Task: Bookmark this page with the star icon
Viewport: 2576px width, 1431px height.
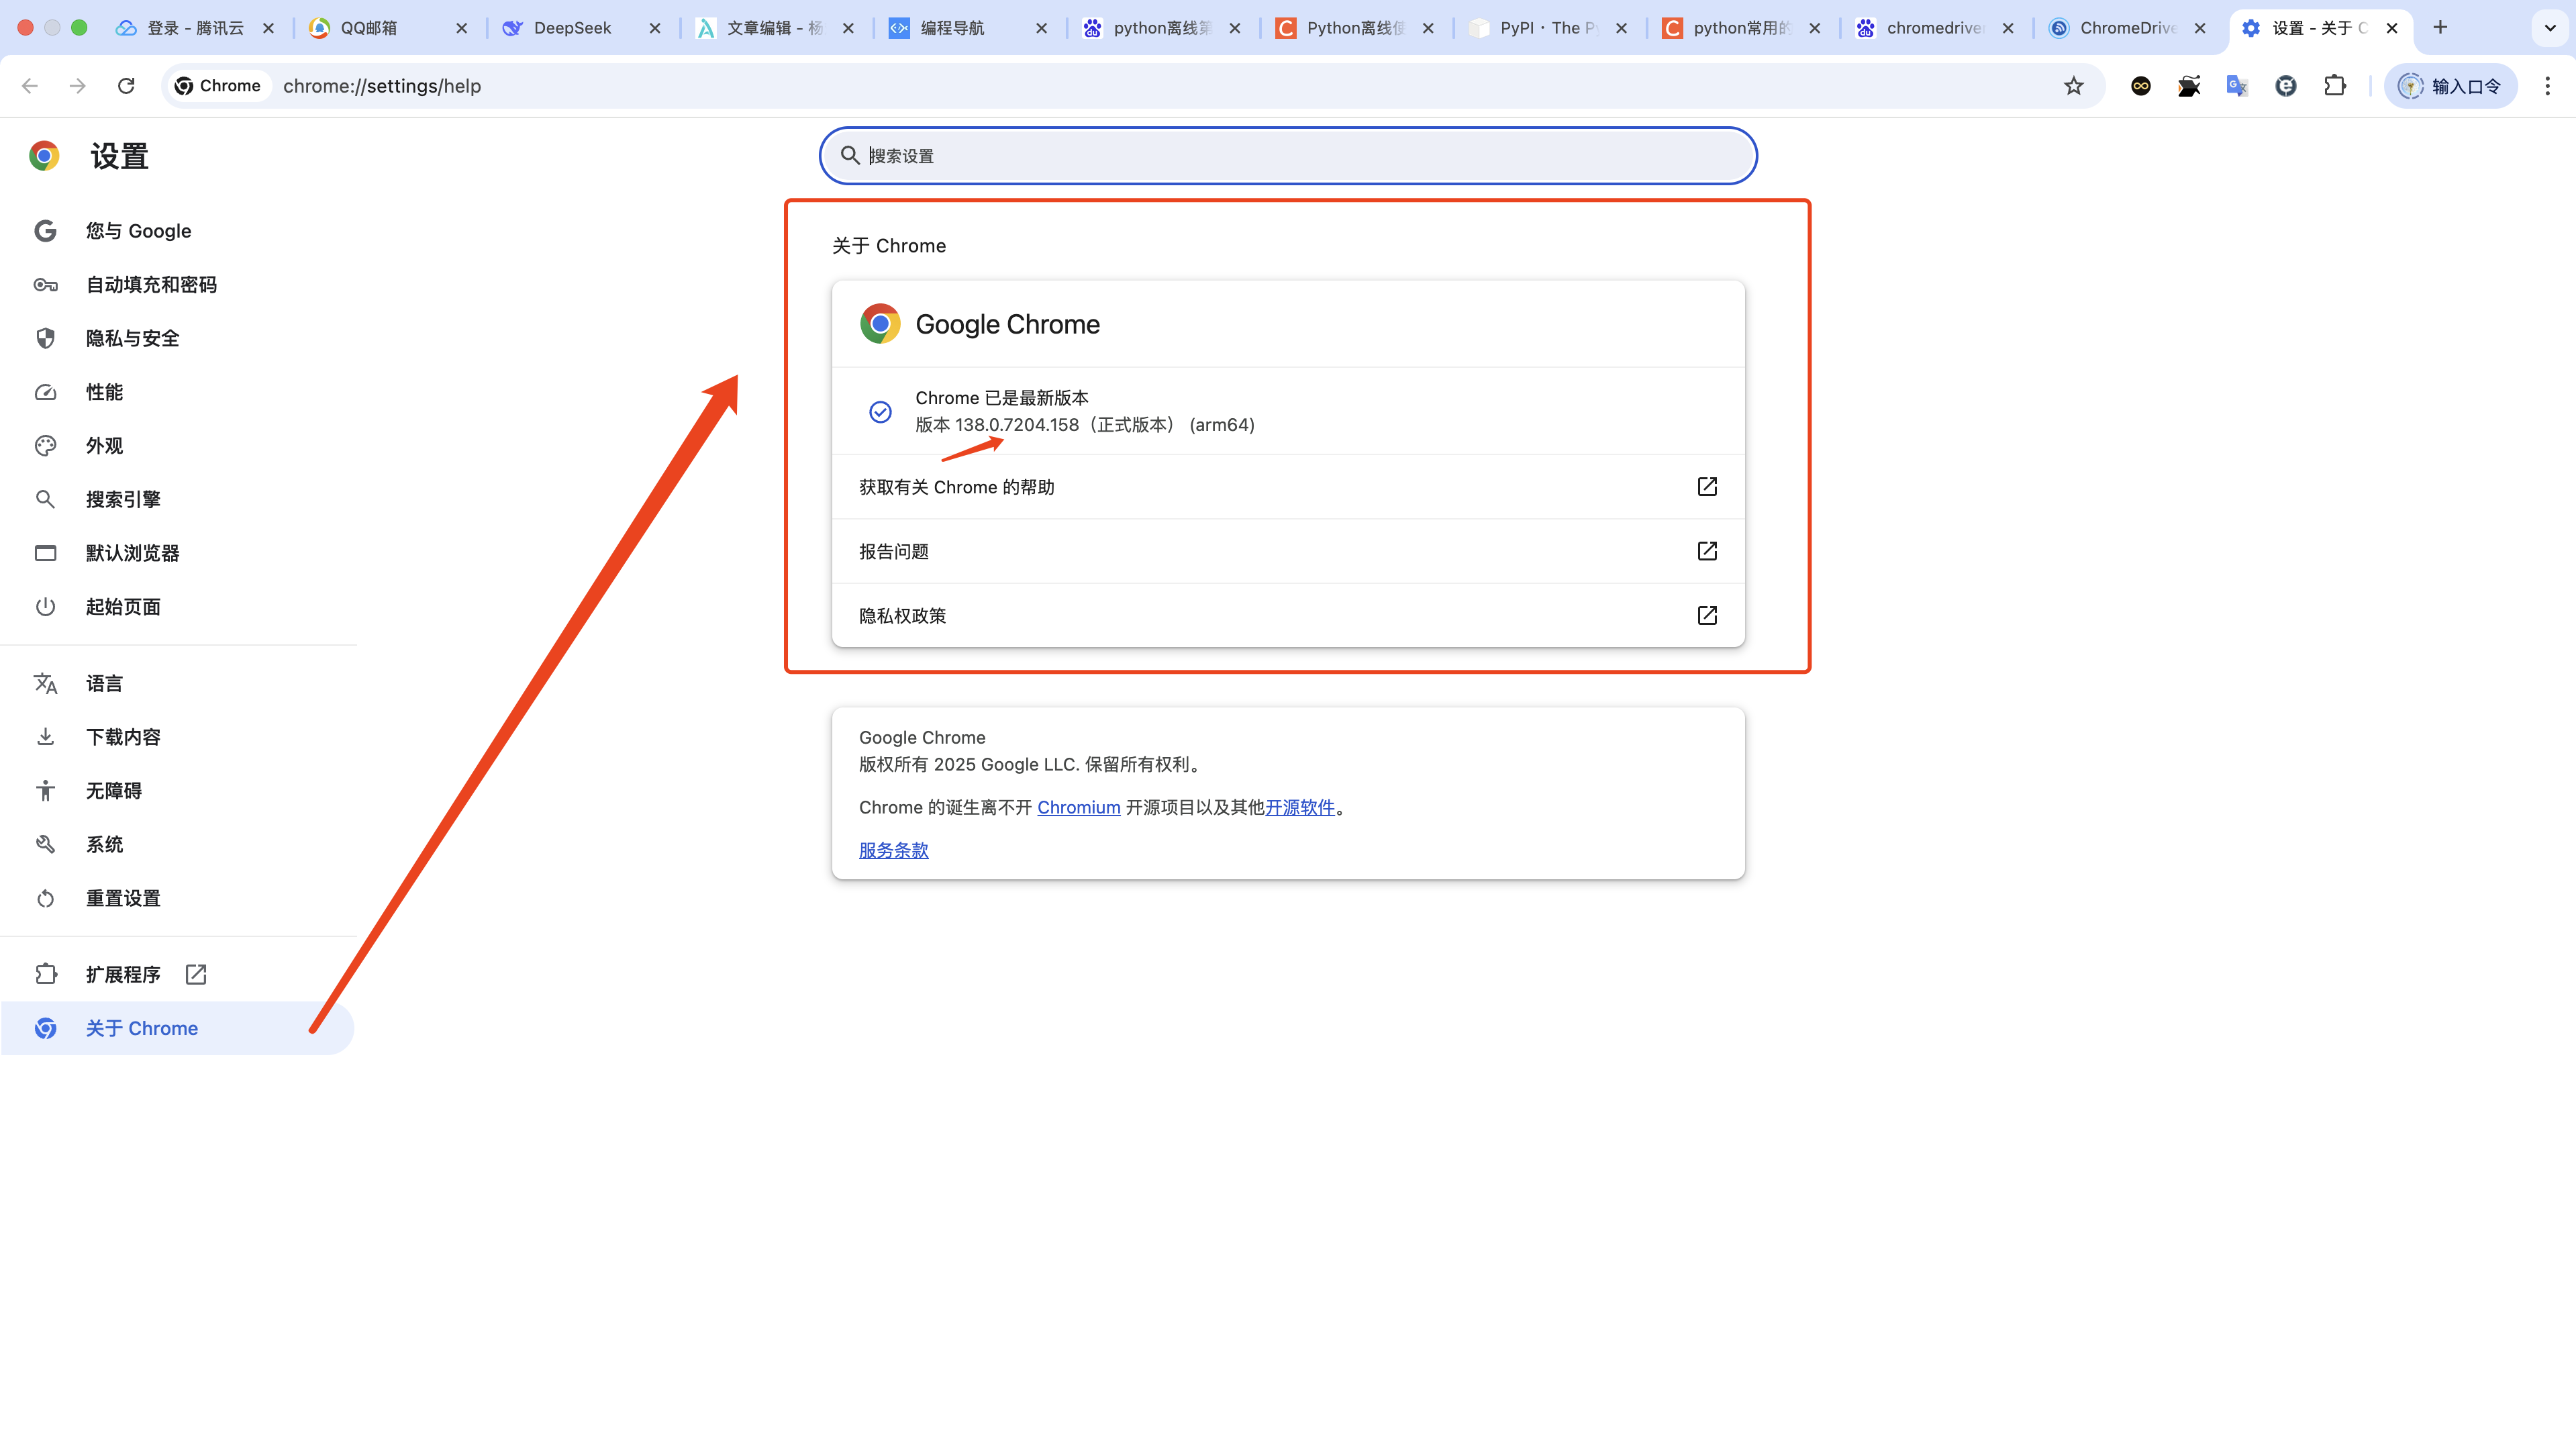Action: [x=2073, y=86]
